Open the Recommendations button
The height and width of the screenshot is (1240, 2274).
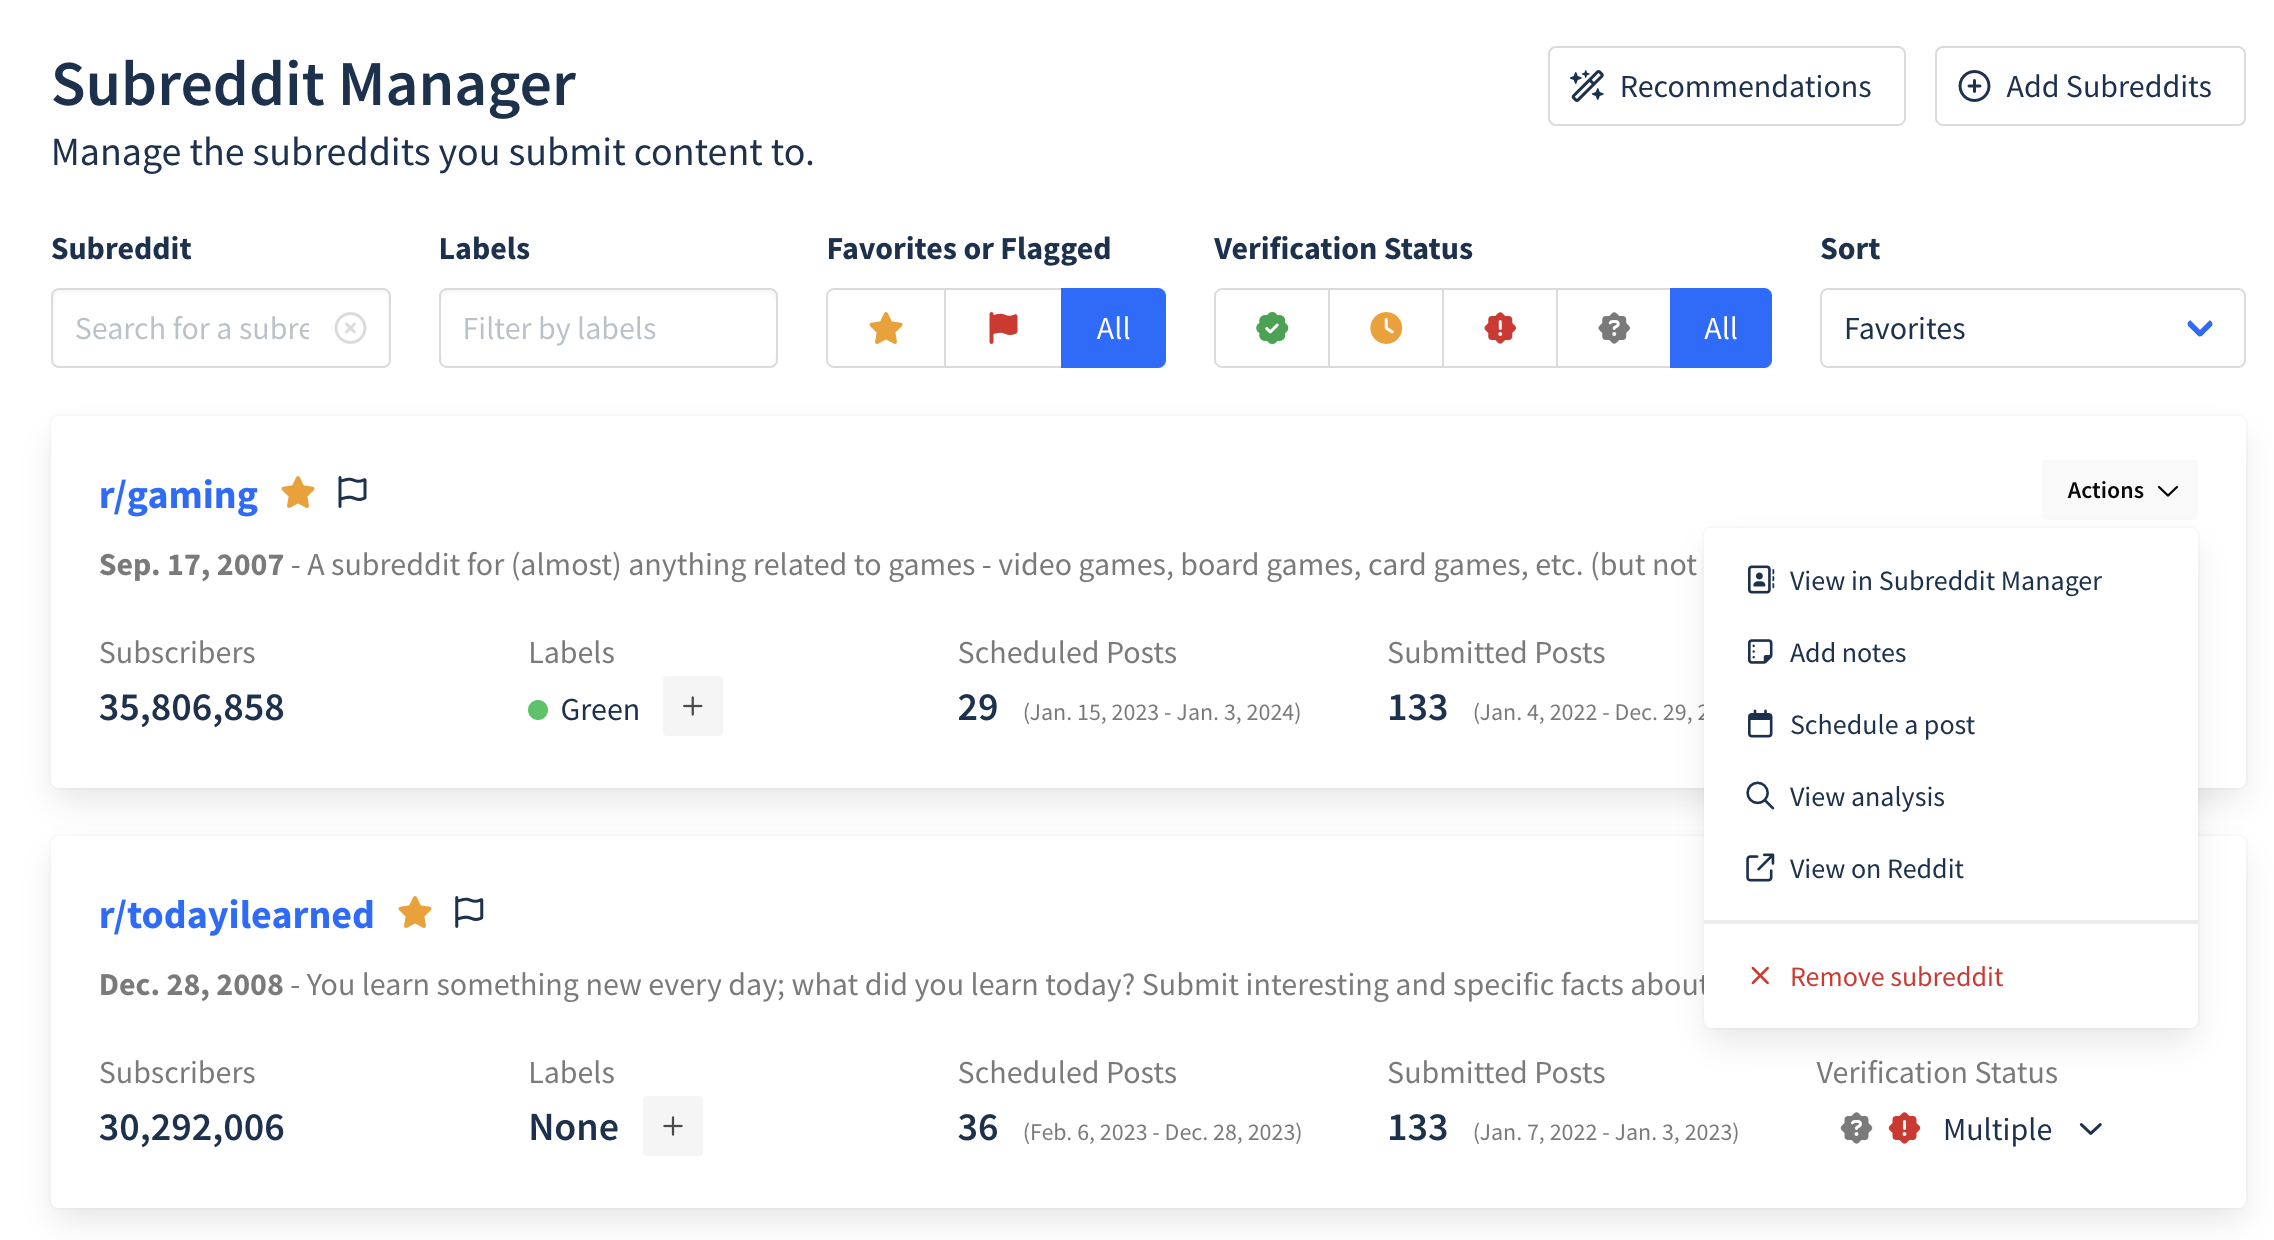[x=1726, y=86]
